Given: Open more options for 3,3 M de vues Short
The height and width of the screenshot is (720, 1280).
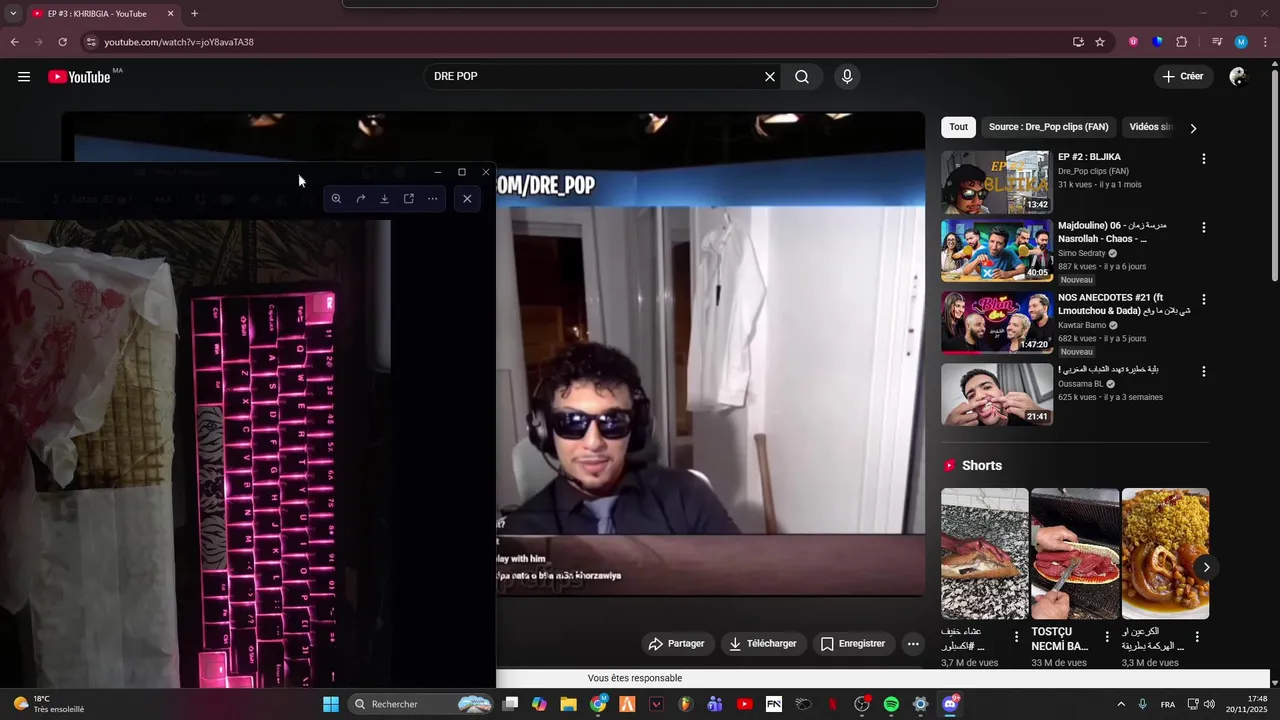Looking at the screenshot, I should (x=1197, y=637).
